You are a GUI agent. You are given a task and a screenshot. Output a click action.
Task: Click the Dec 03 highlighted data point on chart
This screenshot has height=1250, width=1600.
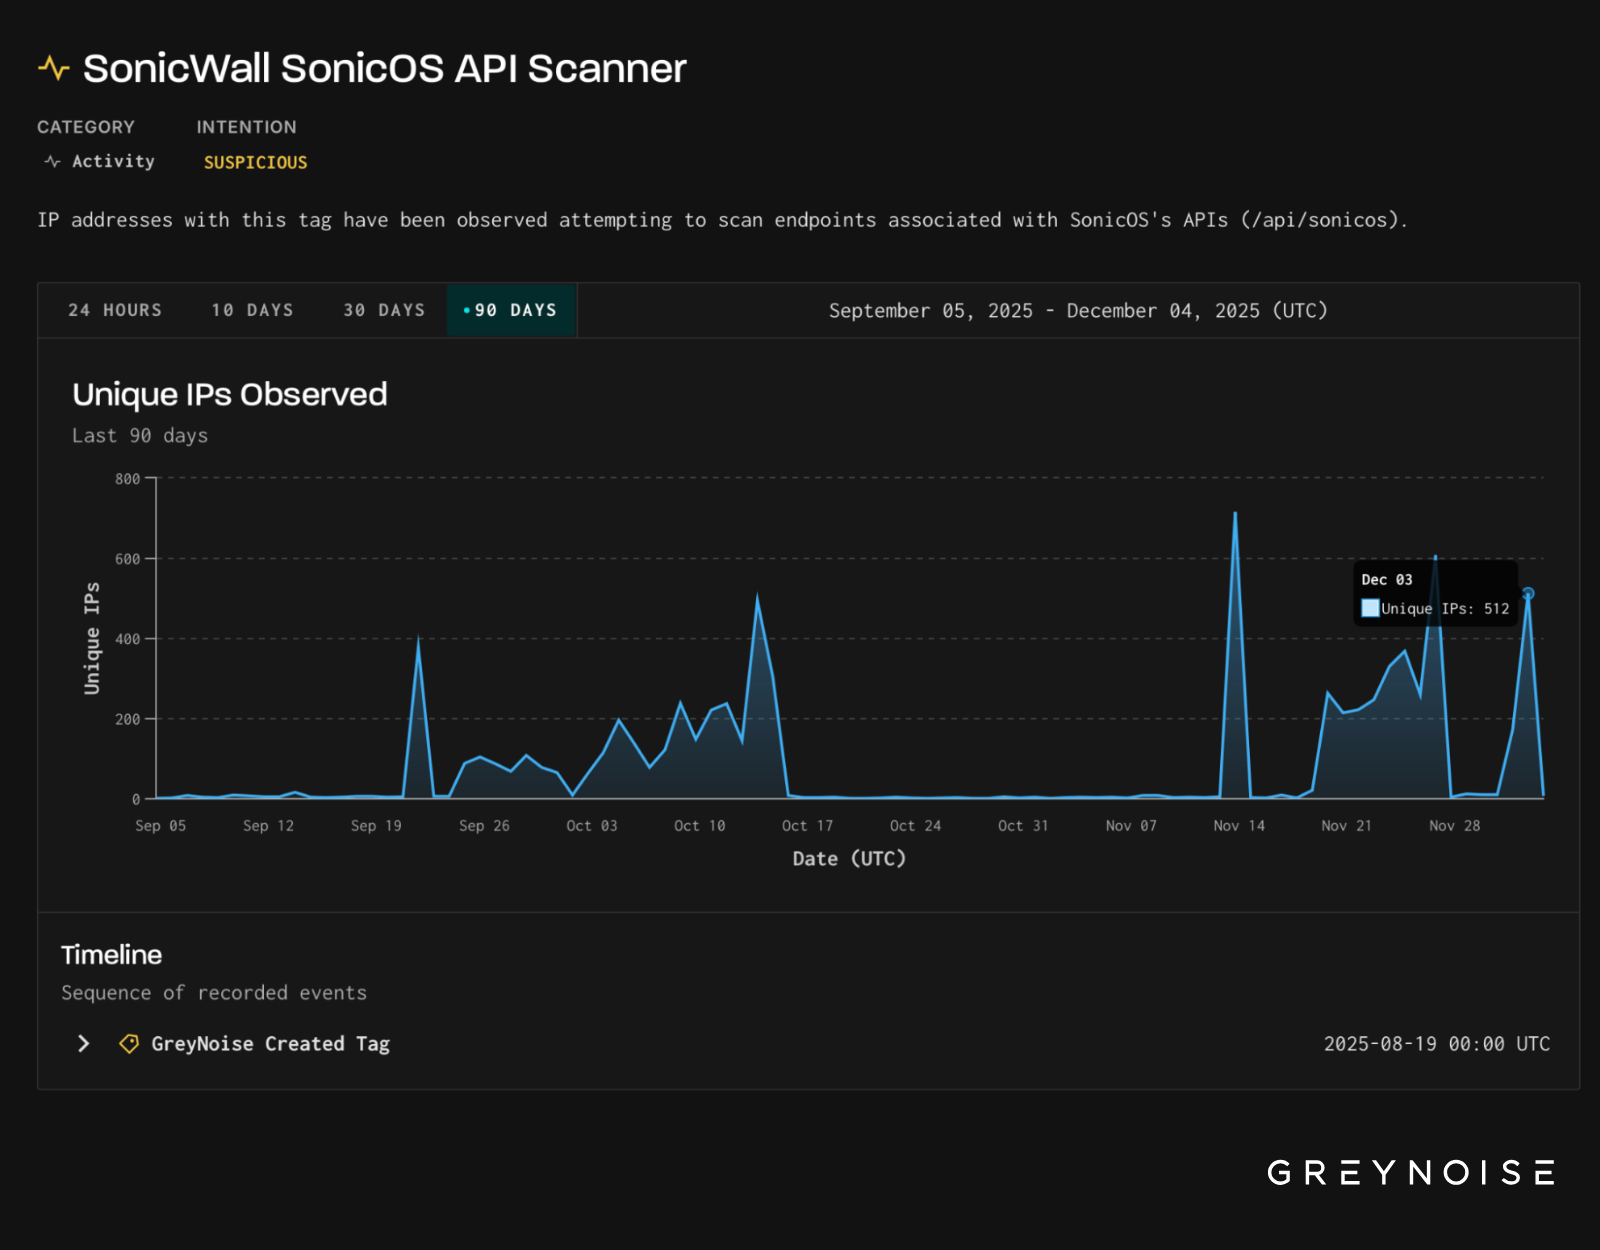pos(1528,593)
